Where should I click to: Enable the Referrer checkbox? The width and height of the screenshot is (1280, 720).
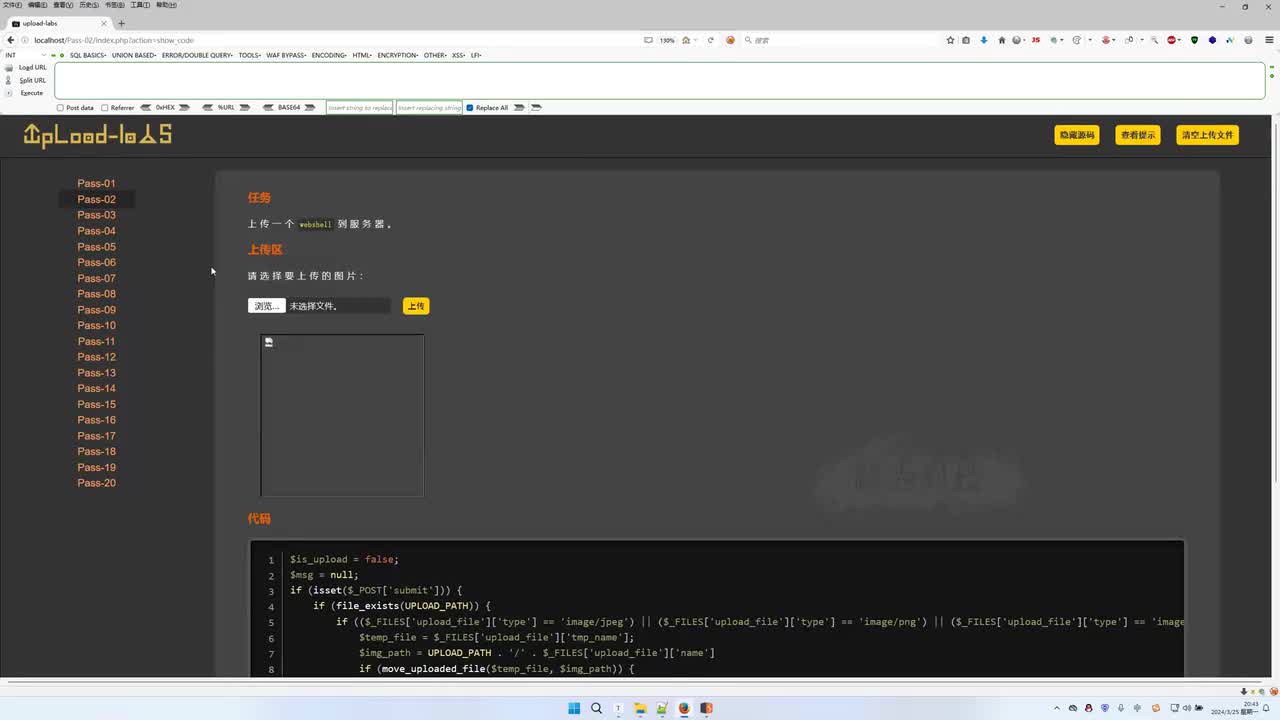pyautogui.click(x=105, y=108)
